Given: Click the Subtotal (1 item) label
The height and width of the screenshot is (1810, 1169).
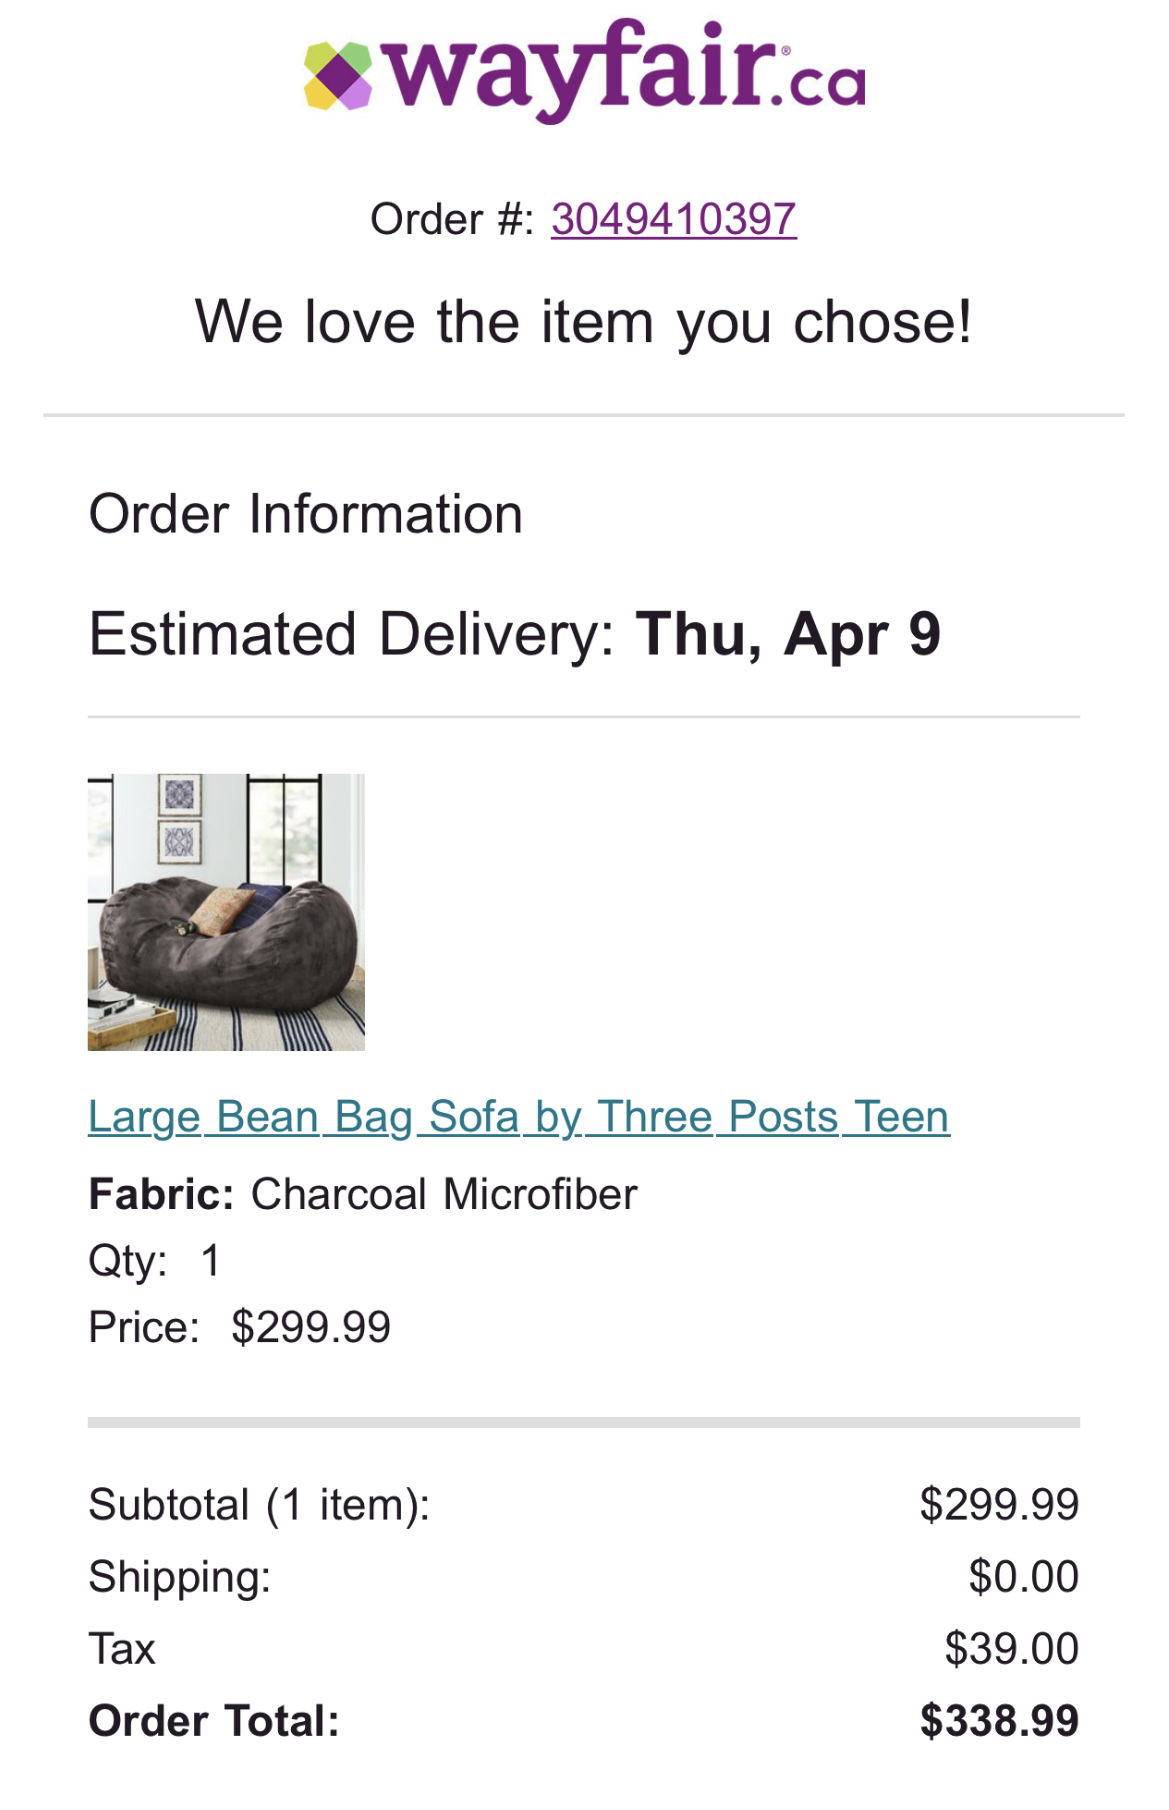Looking at the screenshot, I should 259,1505.
